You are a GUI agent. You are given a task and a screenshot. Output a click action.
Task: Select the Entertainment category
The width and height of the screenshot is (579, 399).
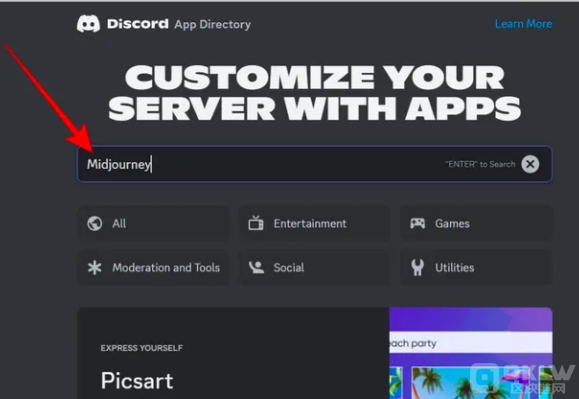coord(315,224)
